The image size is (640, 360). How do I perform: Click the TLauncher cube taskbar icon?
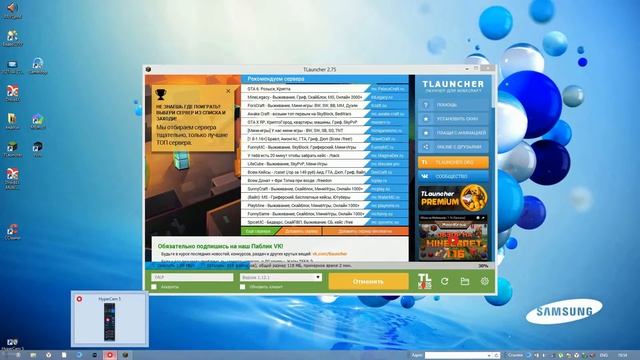point(125,355)
